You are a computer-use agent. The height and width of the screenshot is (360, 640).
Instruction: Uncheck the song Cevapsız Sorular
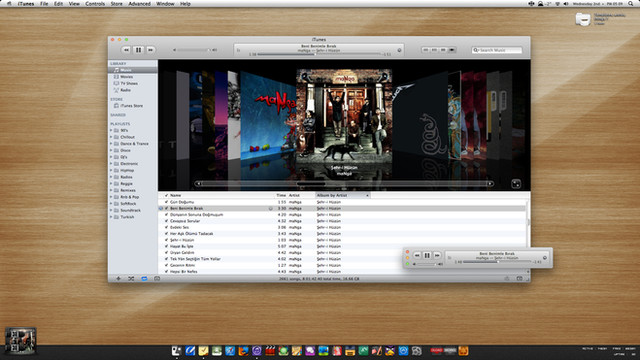tap(166, 221)
